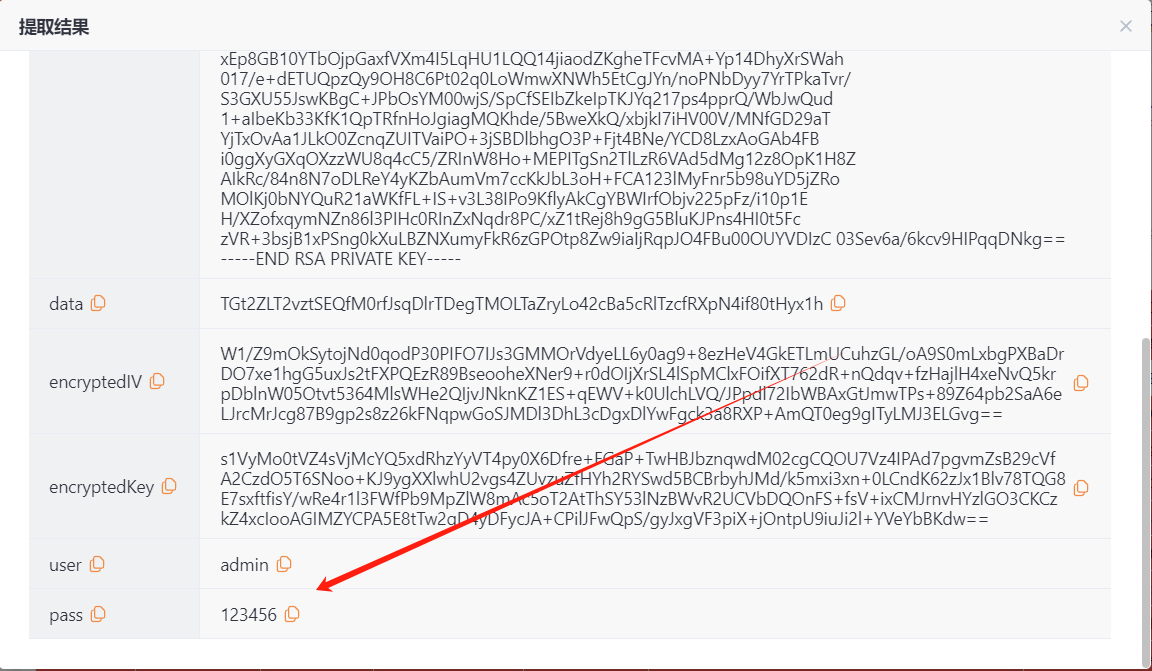This screenshot has height=671, width=1152.
Task: Click the END RSA PRIVATE KEY line
Action: click(341, 259)
